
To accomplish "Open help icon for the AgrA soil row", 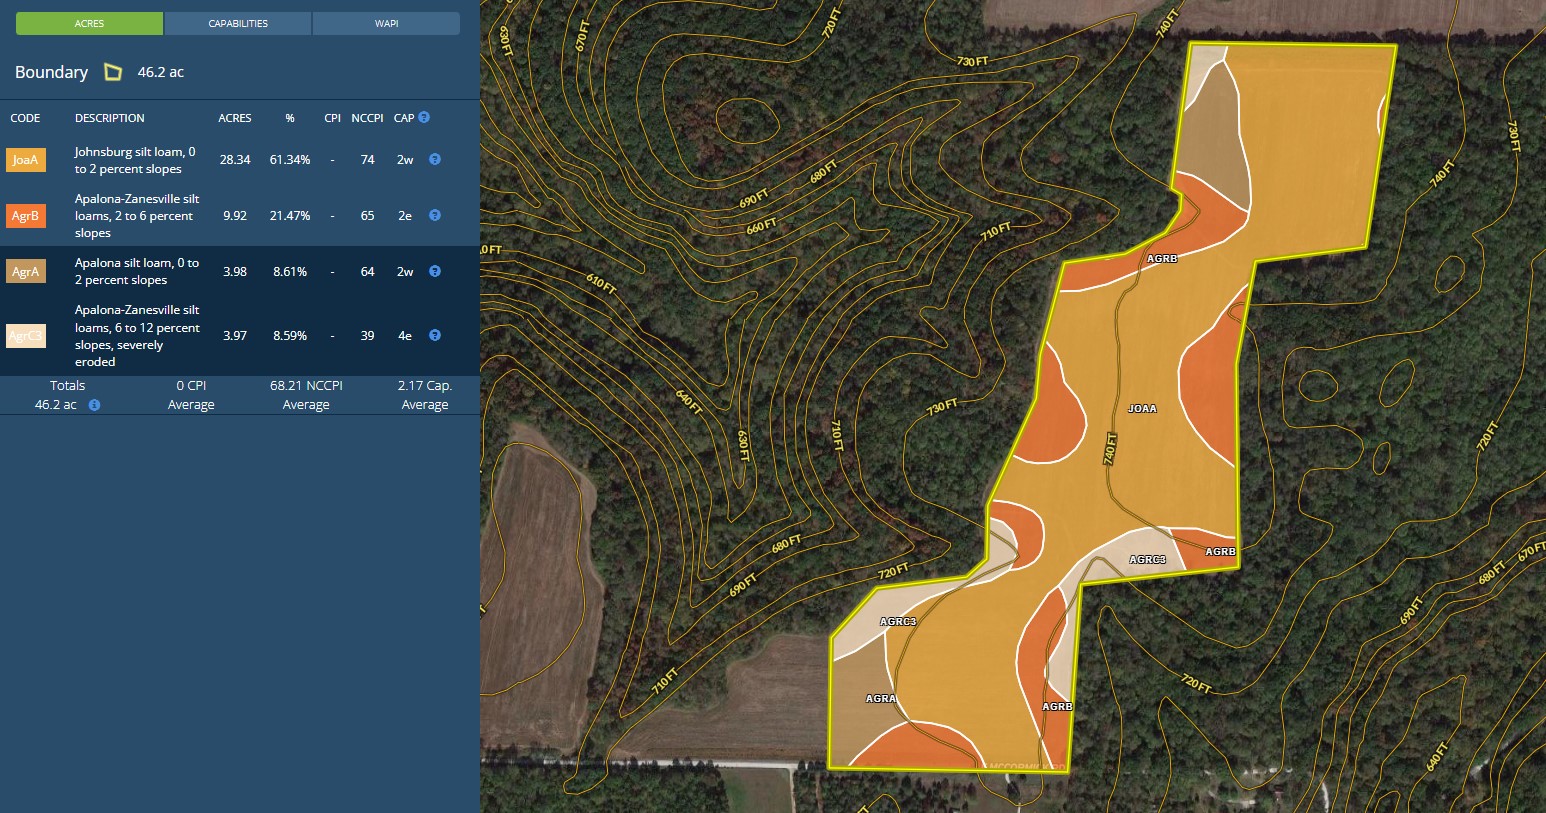I will click(x=435, y=271).
